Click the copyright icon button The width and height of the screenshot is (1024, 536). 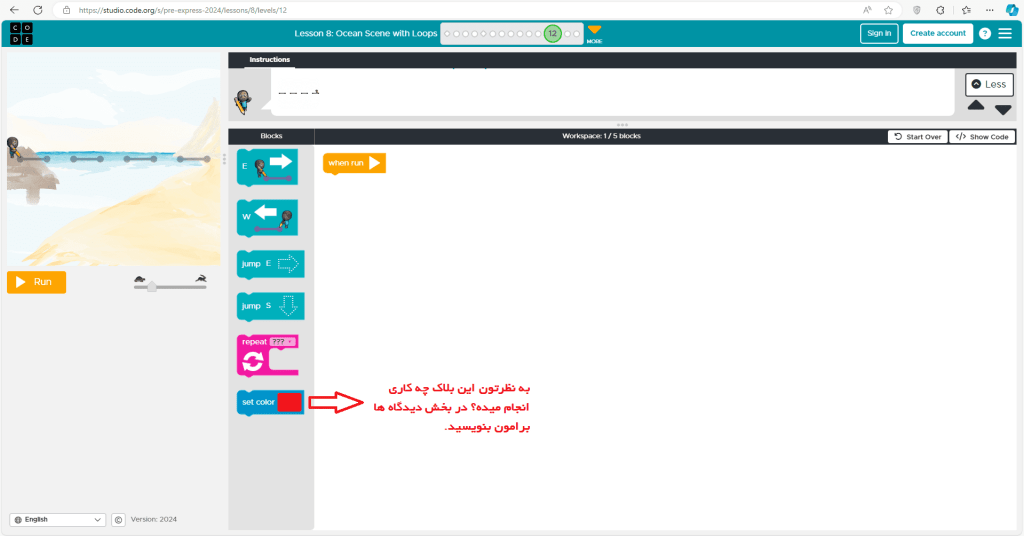tap(118, 520)
